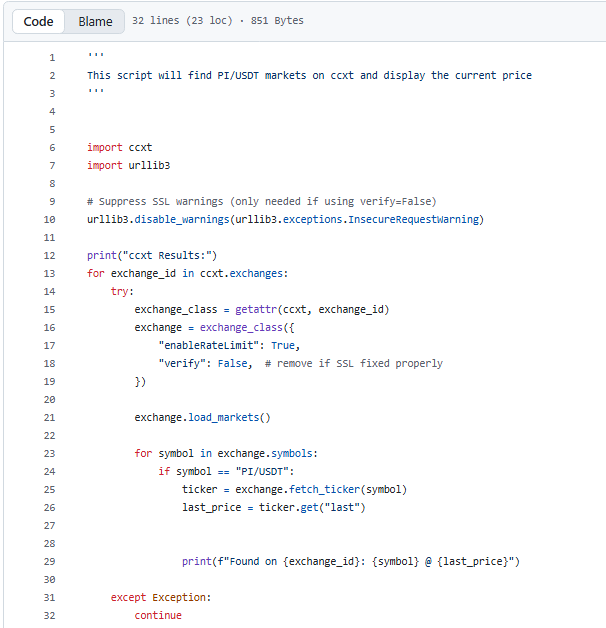Viewport: 606px width, 628px height.
Task: Click 'ccxt.exchanges' in the for loop
Action: (x=242, y=274)
